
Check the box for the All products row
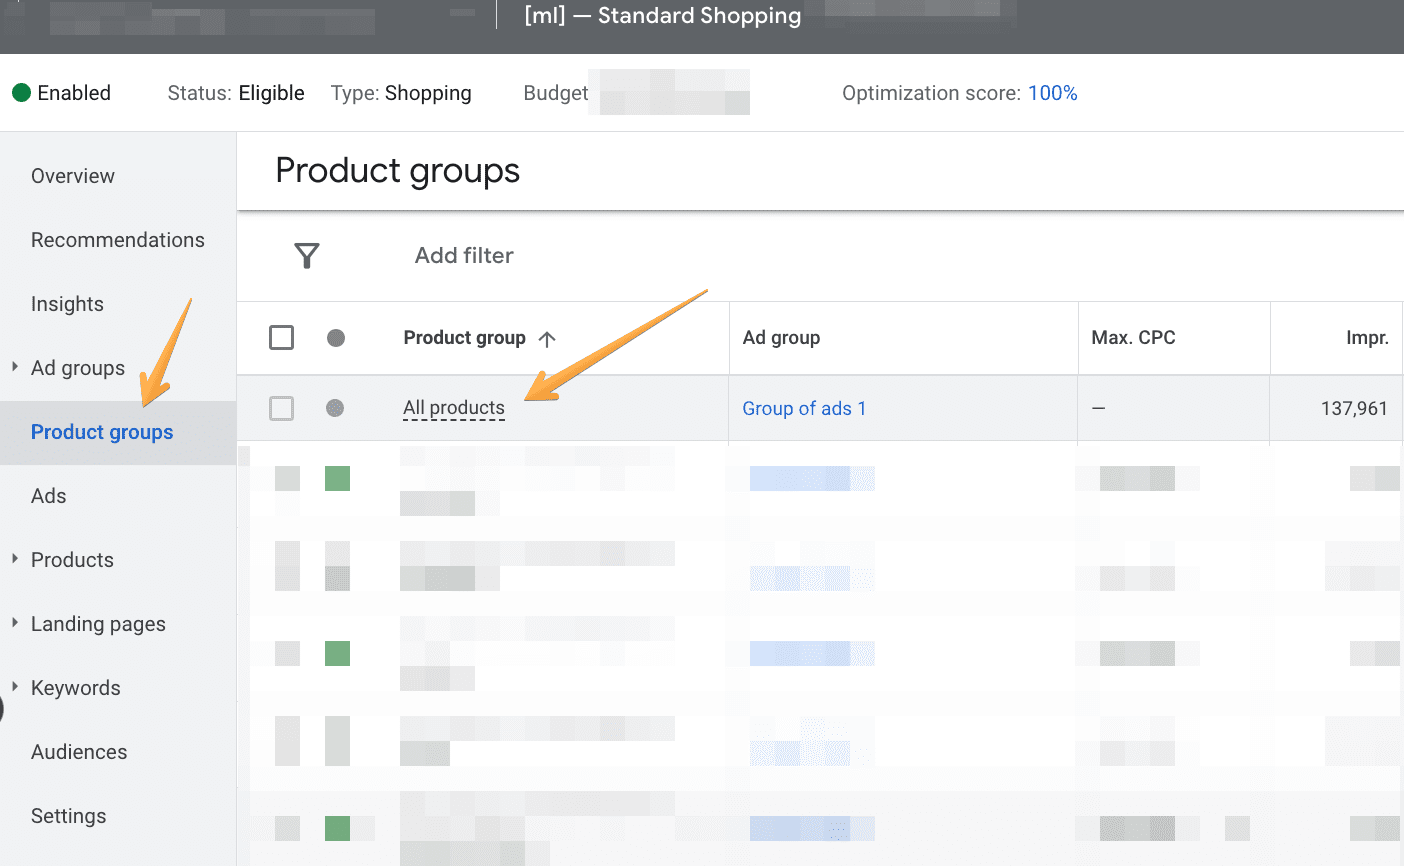pos(282,408)
